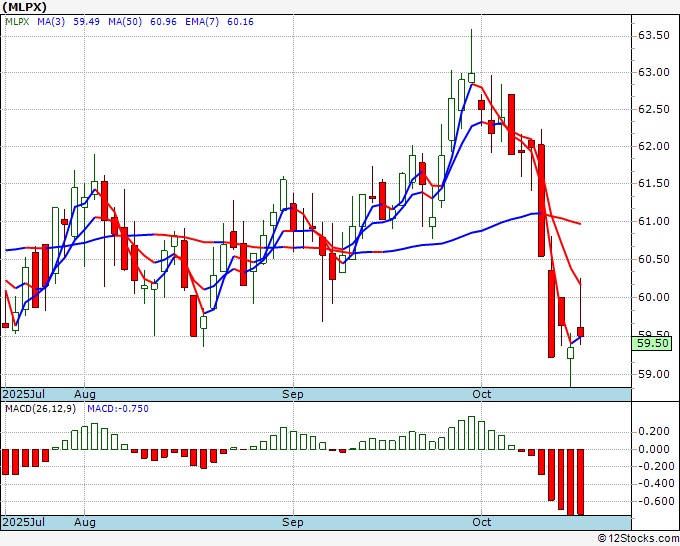
Task: Click the MA(3) legend label
Action: pos(51,22)
